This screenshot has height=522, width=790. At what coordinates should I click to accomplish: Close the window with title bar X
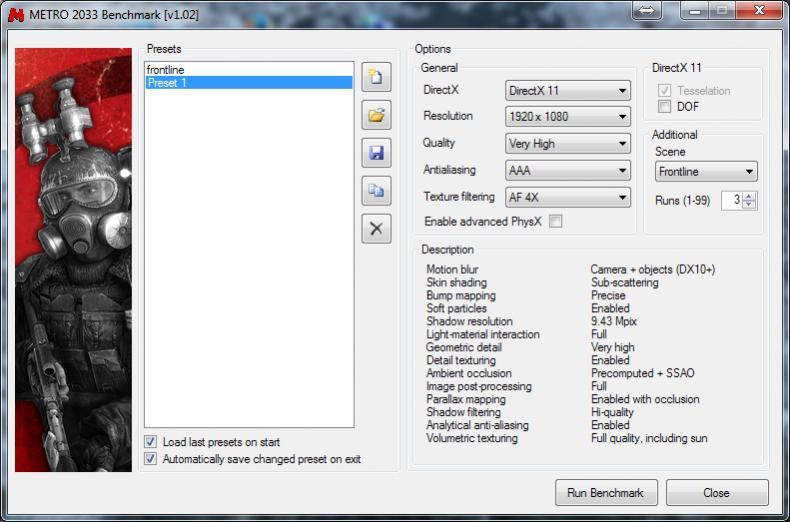tap(760, 11)
